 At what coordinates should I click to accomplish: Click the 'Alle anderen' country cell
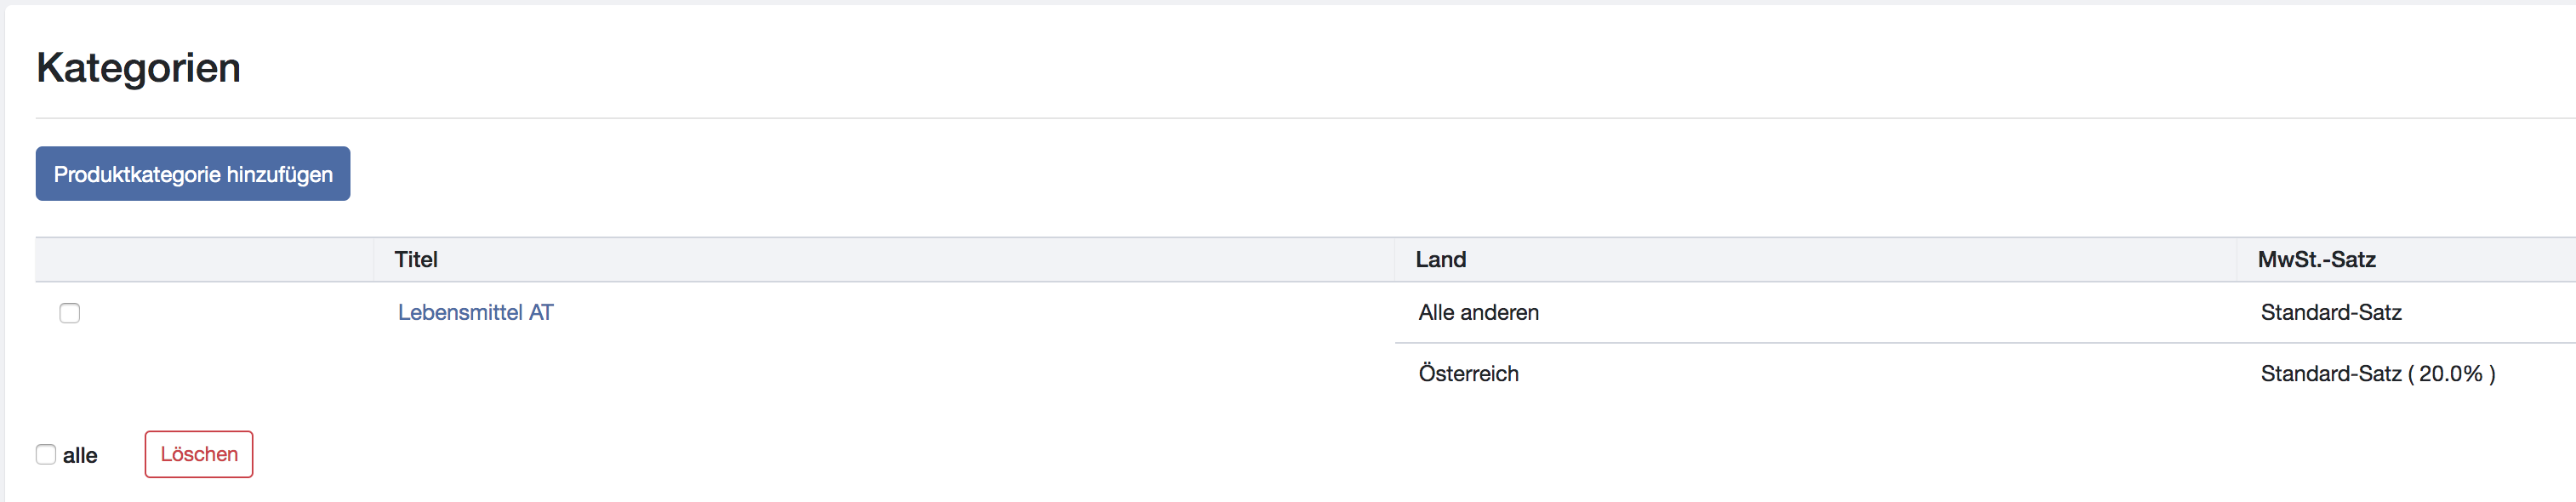click(x=1478, y=313)
